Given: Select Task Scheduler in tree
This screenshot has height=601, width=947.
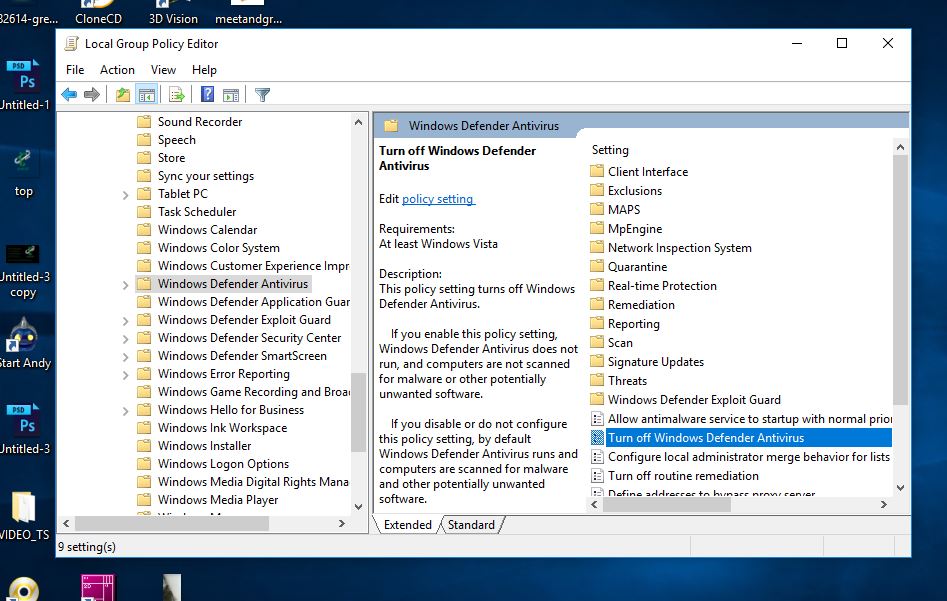Looking at the screenshot, I should [x=197, y=211].
